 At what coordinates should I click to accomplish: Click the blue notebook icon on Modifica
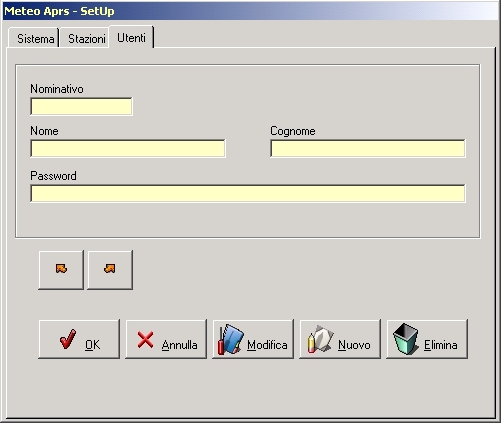coord(231,339)
